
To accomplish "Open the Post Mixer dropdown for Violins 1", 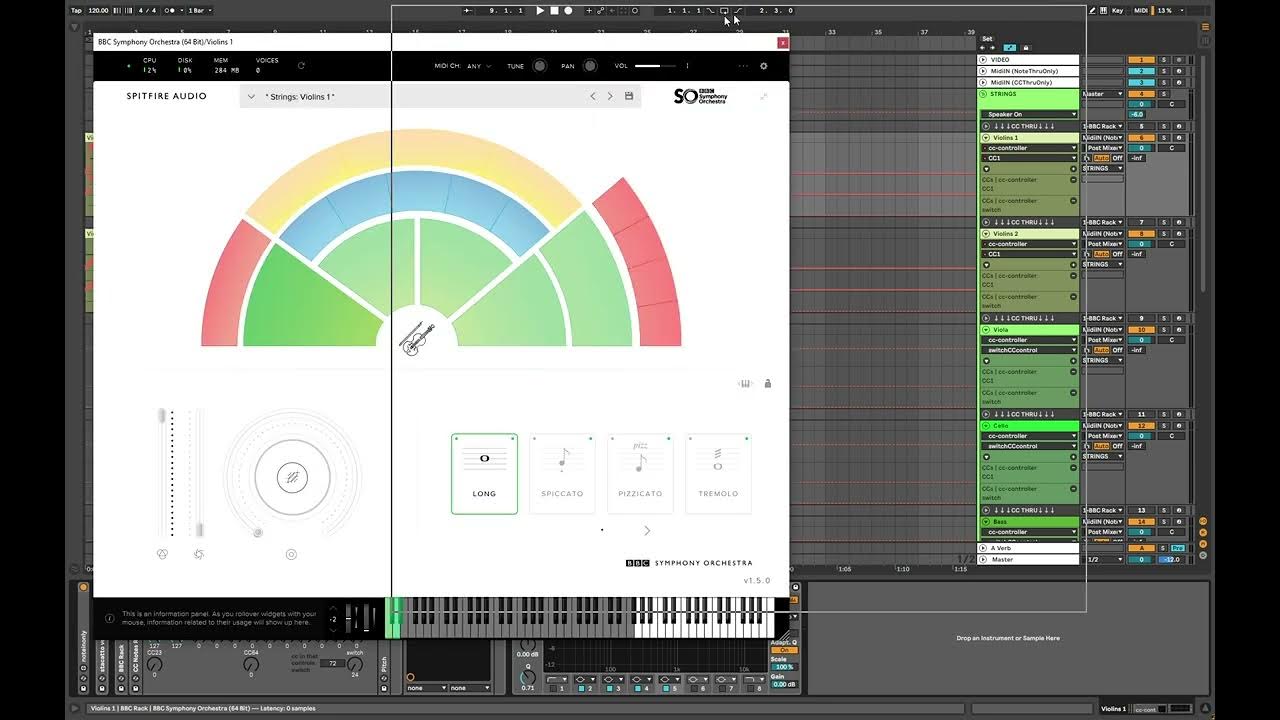I will pyautogui.click(x=1103, y=148).
